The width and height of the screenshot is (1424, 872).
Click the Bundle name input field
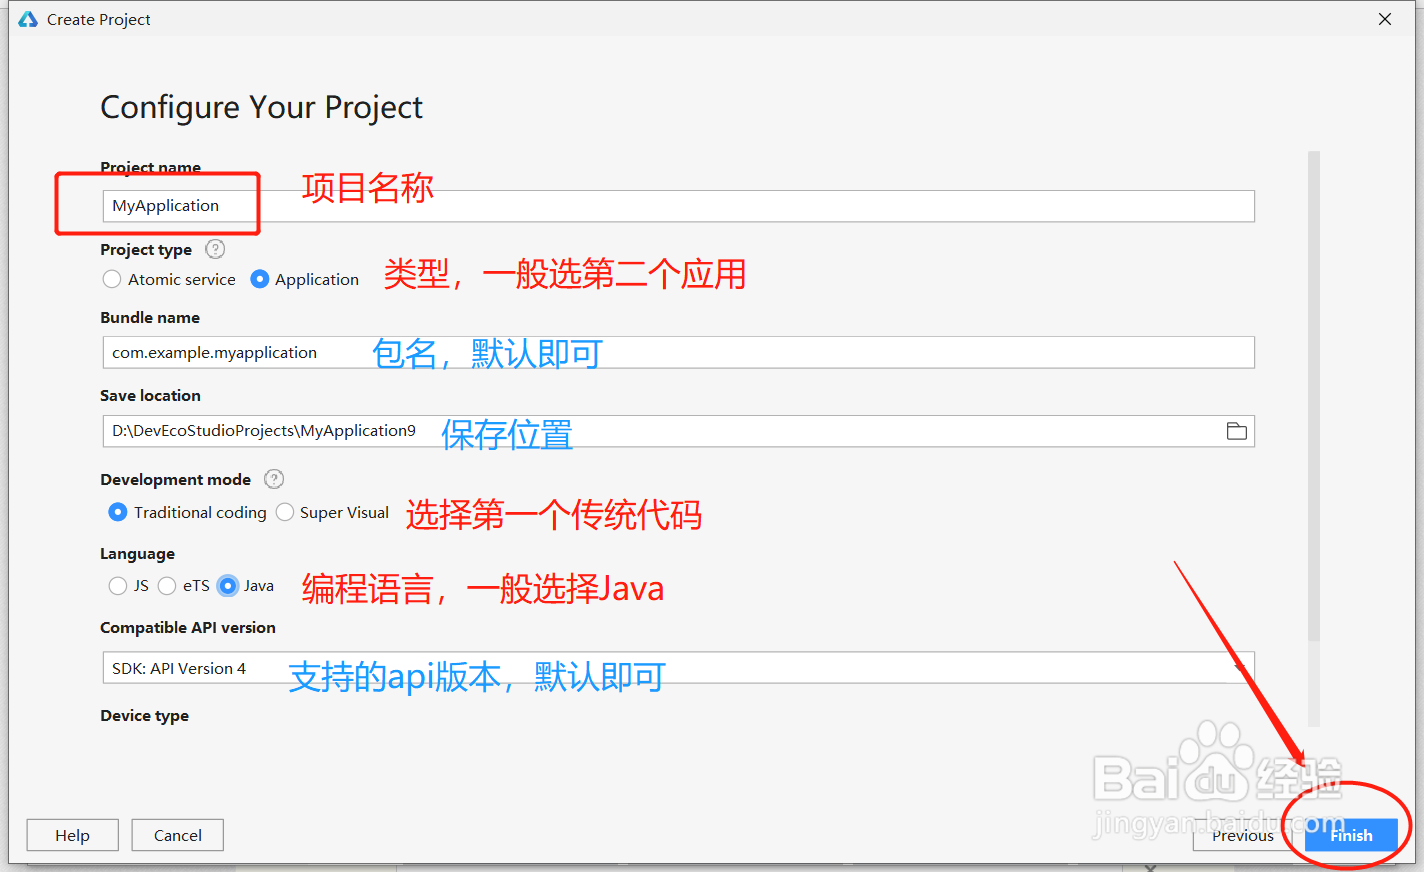(678, 352)
